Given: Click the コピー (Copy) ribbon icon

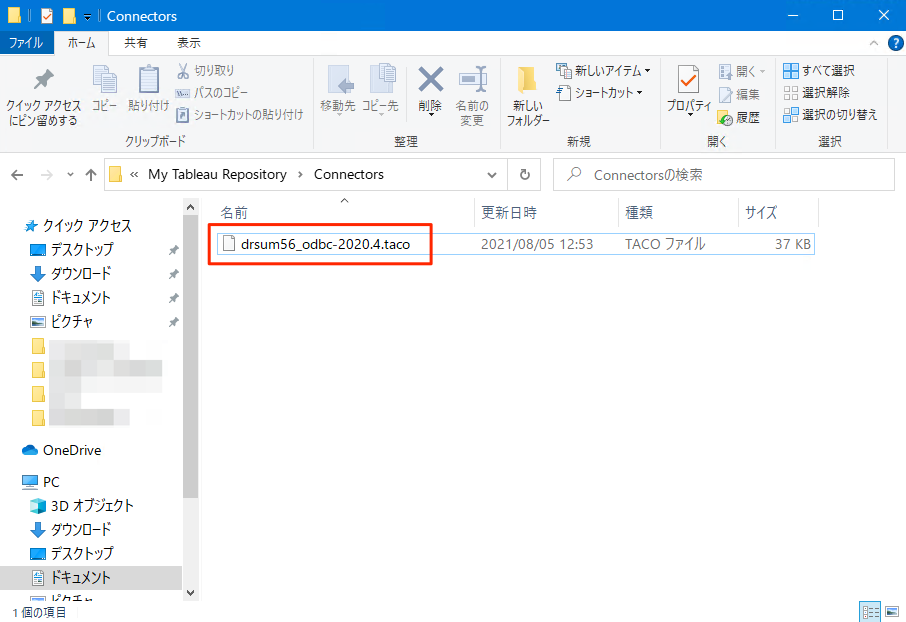Looking at the screenshot, I should [x=104, y=88].
